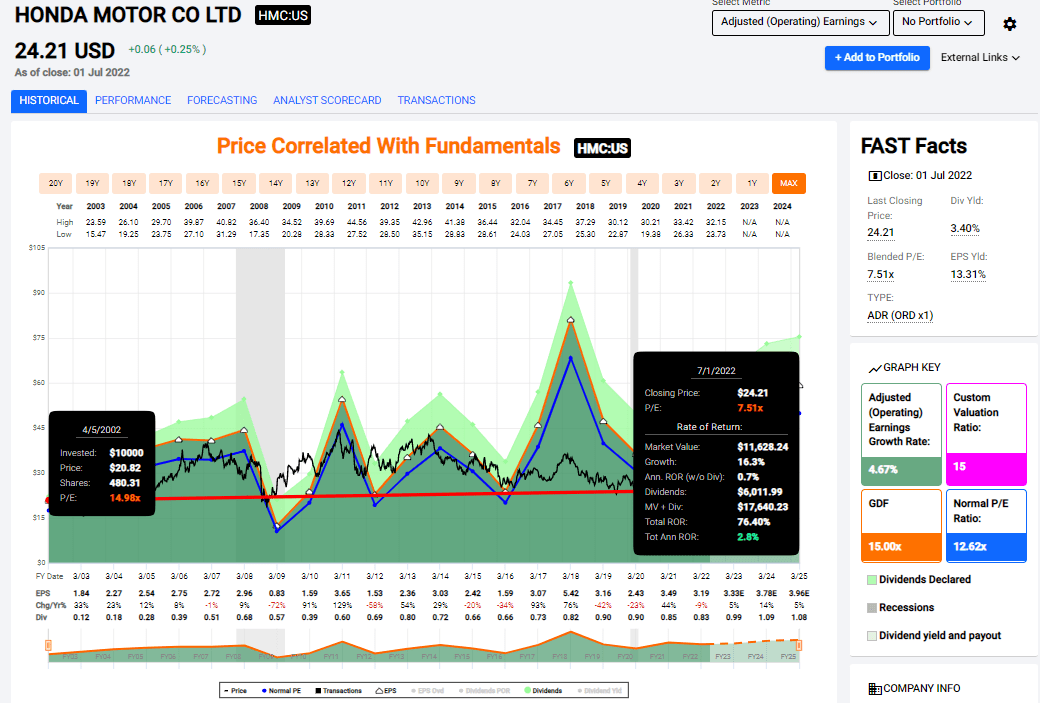
Task: Click the green 4.67% growth rate swatch
Action: click(x=901, y=471)
